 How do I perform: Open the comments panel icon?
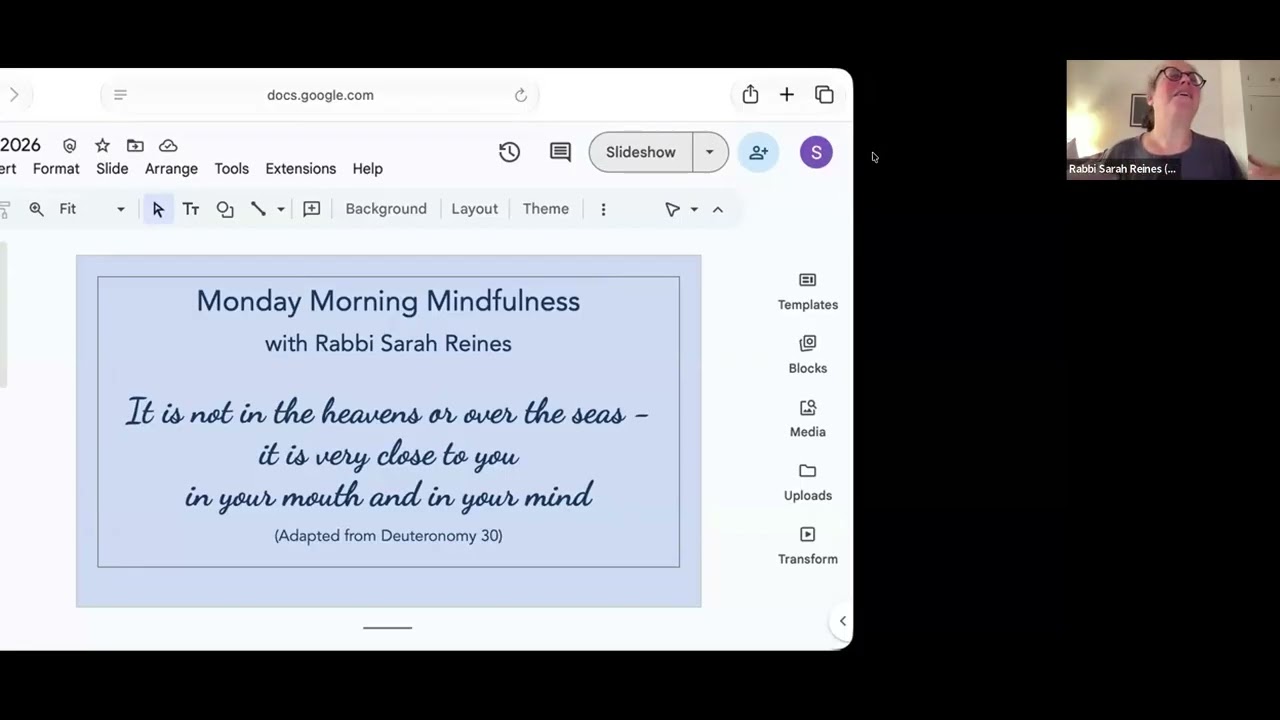pos(560,152)
